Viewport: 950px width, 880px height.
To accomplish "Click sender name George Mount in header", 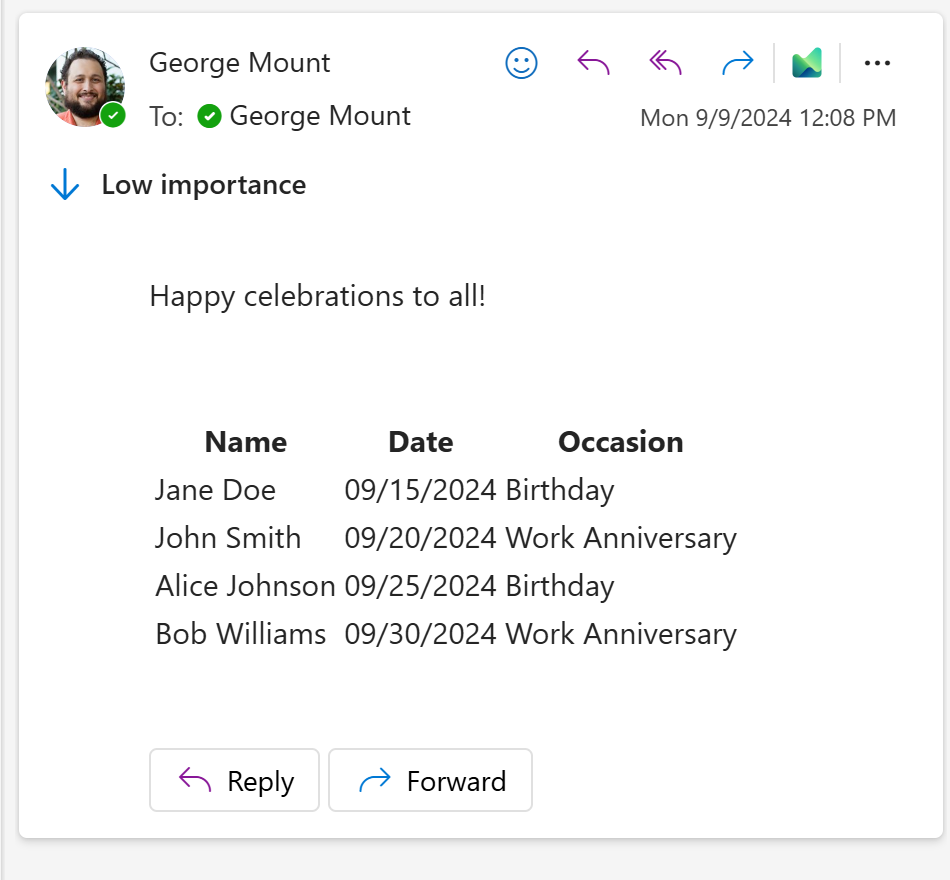I will coord(239,63).
